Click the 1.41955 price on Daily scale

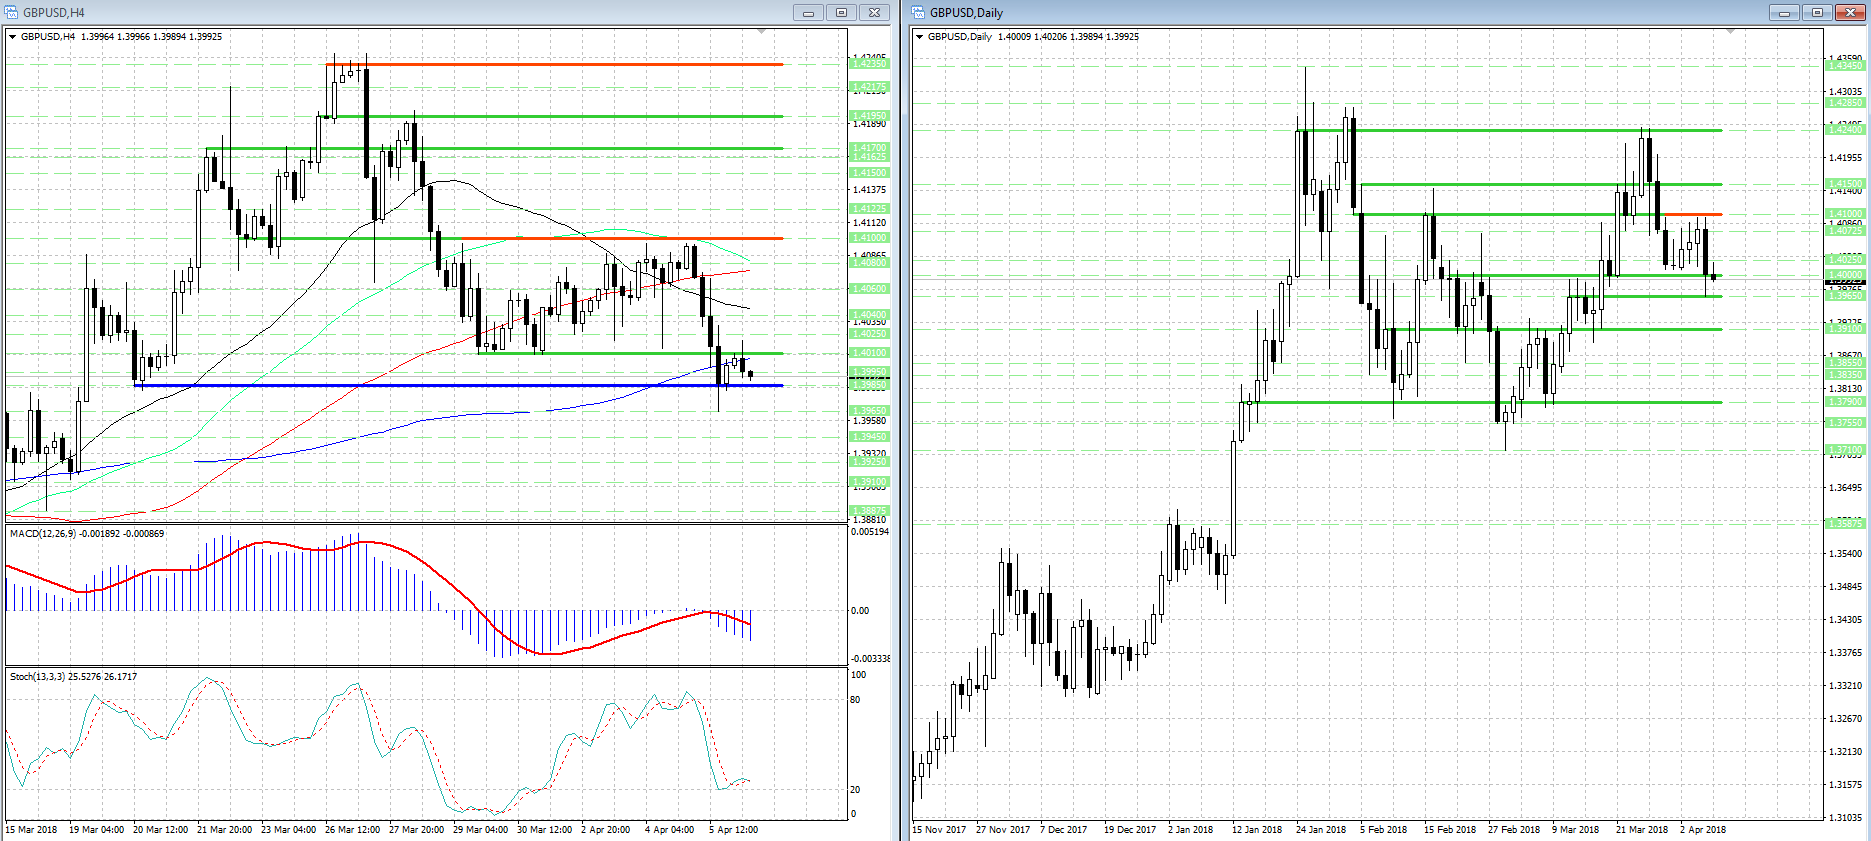[1845, 158]
